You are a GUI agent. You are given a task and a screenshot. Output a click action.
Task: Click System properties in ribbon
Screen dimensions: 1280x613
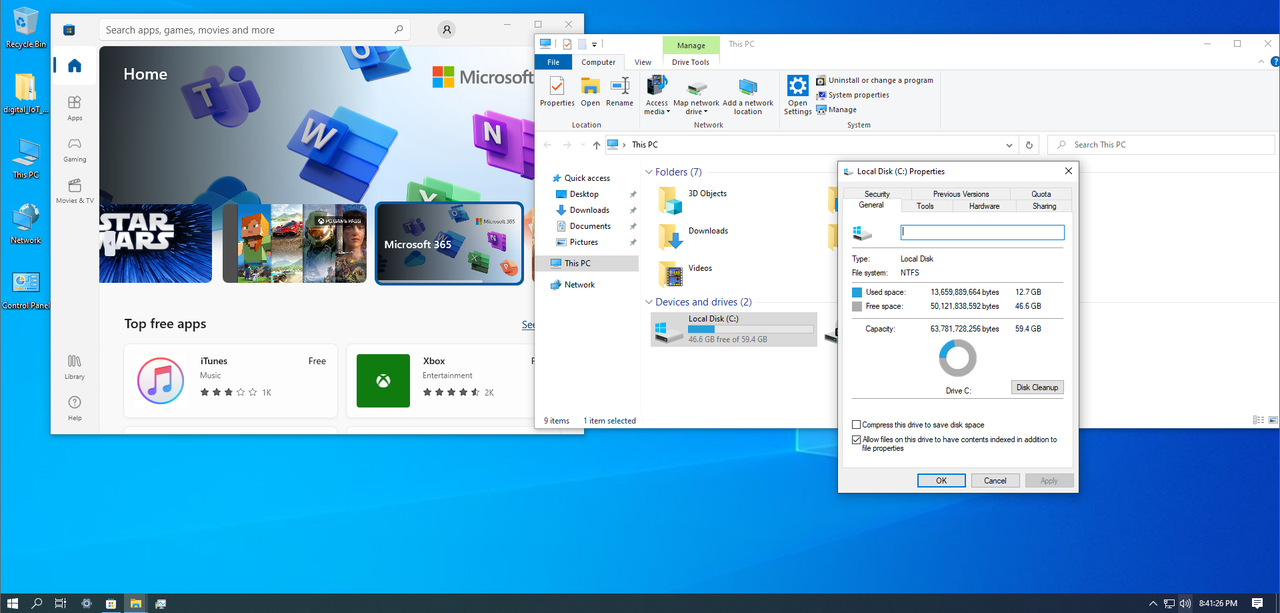tap(852, 95)
